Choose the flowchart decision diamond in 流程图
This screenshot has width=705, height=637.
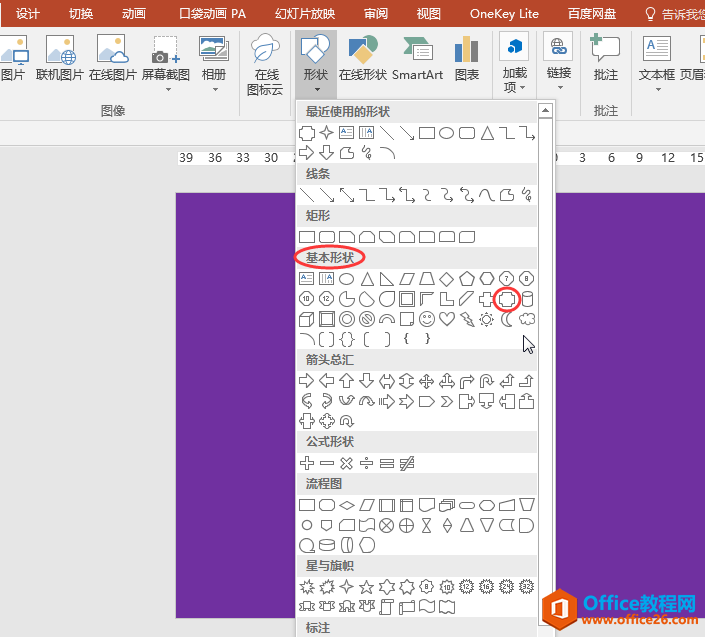[x=347, y=506]
